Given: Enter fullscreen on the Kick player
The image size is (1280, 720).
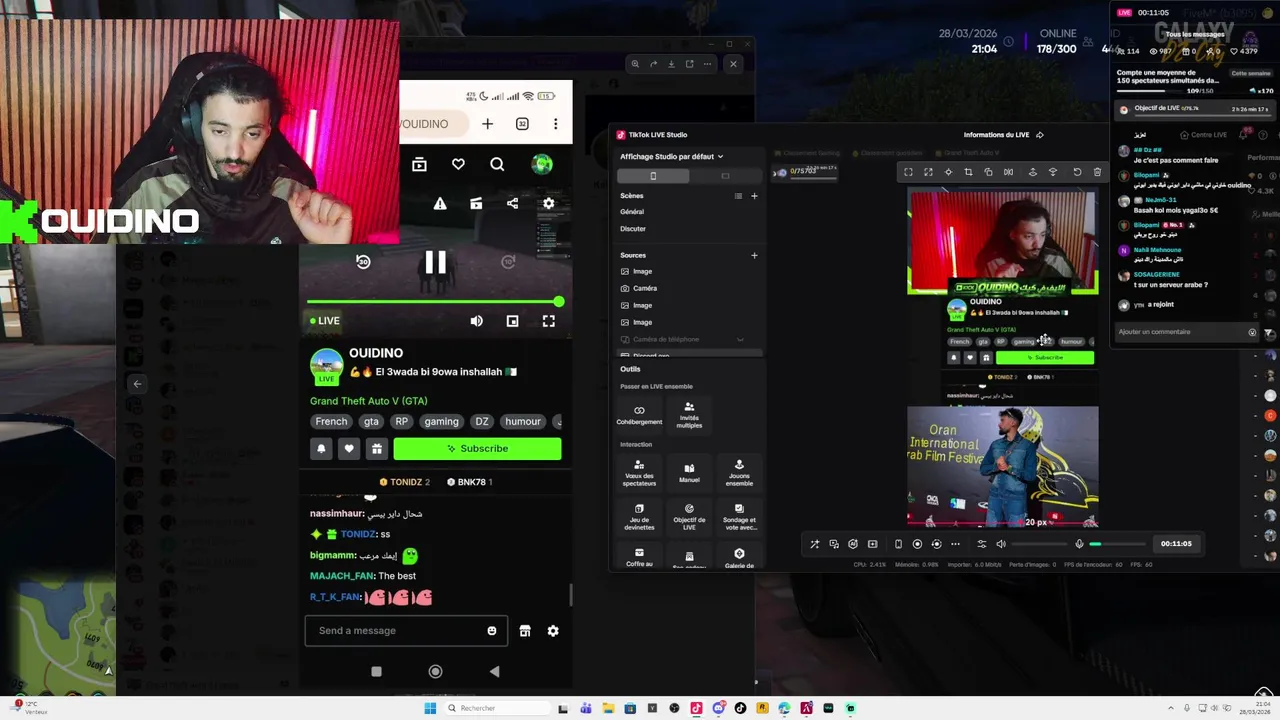Looking at the screenshot, I should tap(548, 321).
